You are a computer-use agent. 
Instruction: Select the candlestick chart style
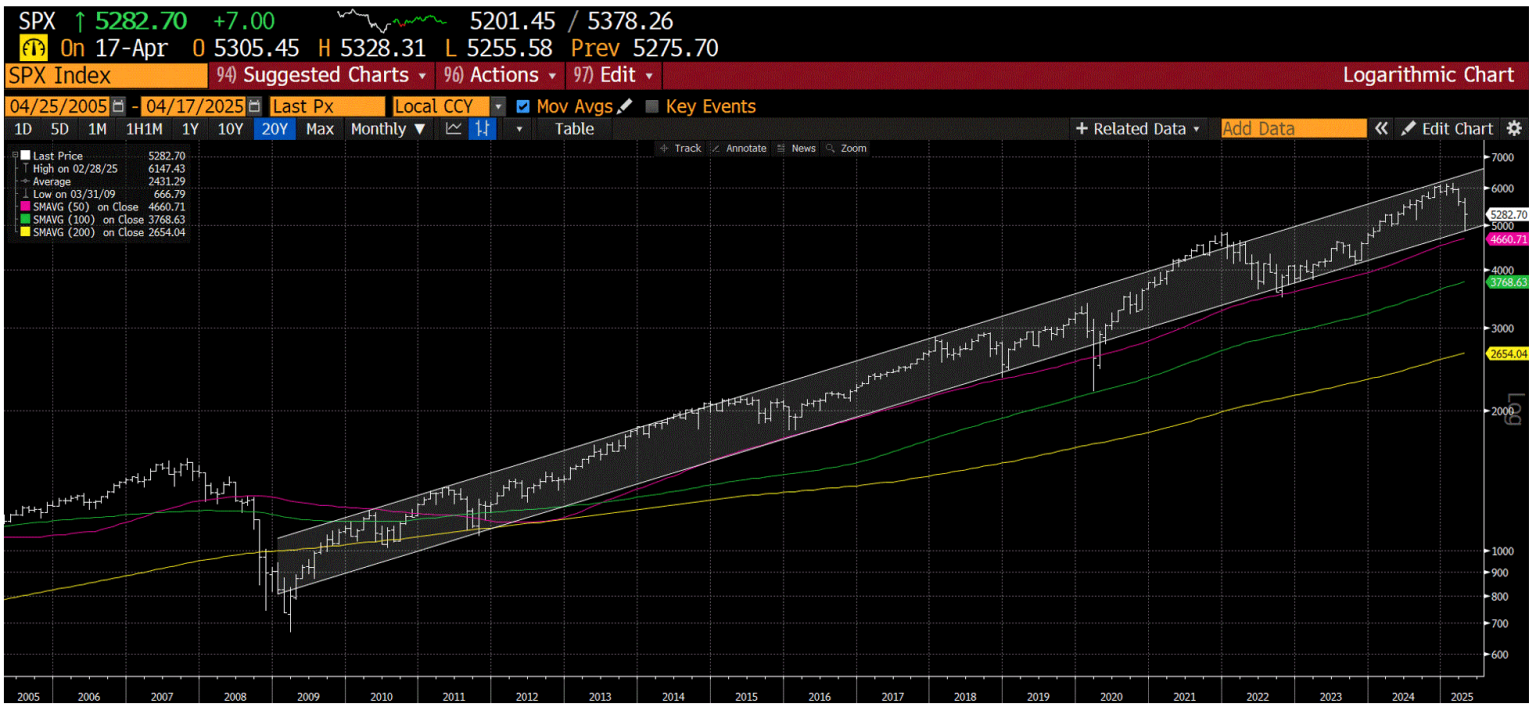482,129
